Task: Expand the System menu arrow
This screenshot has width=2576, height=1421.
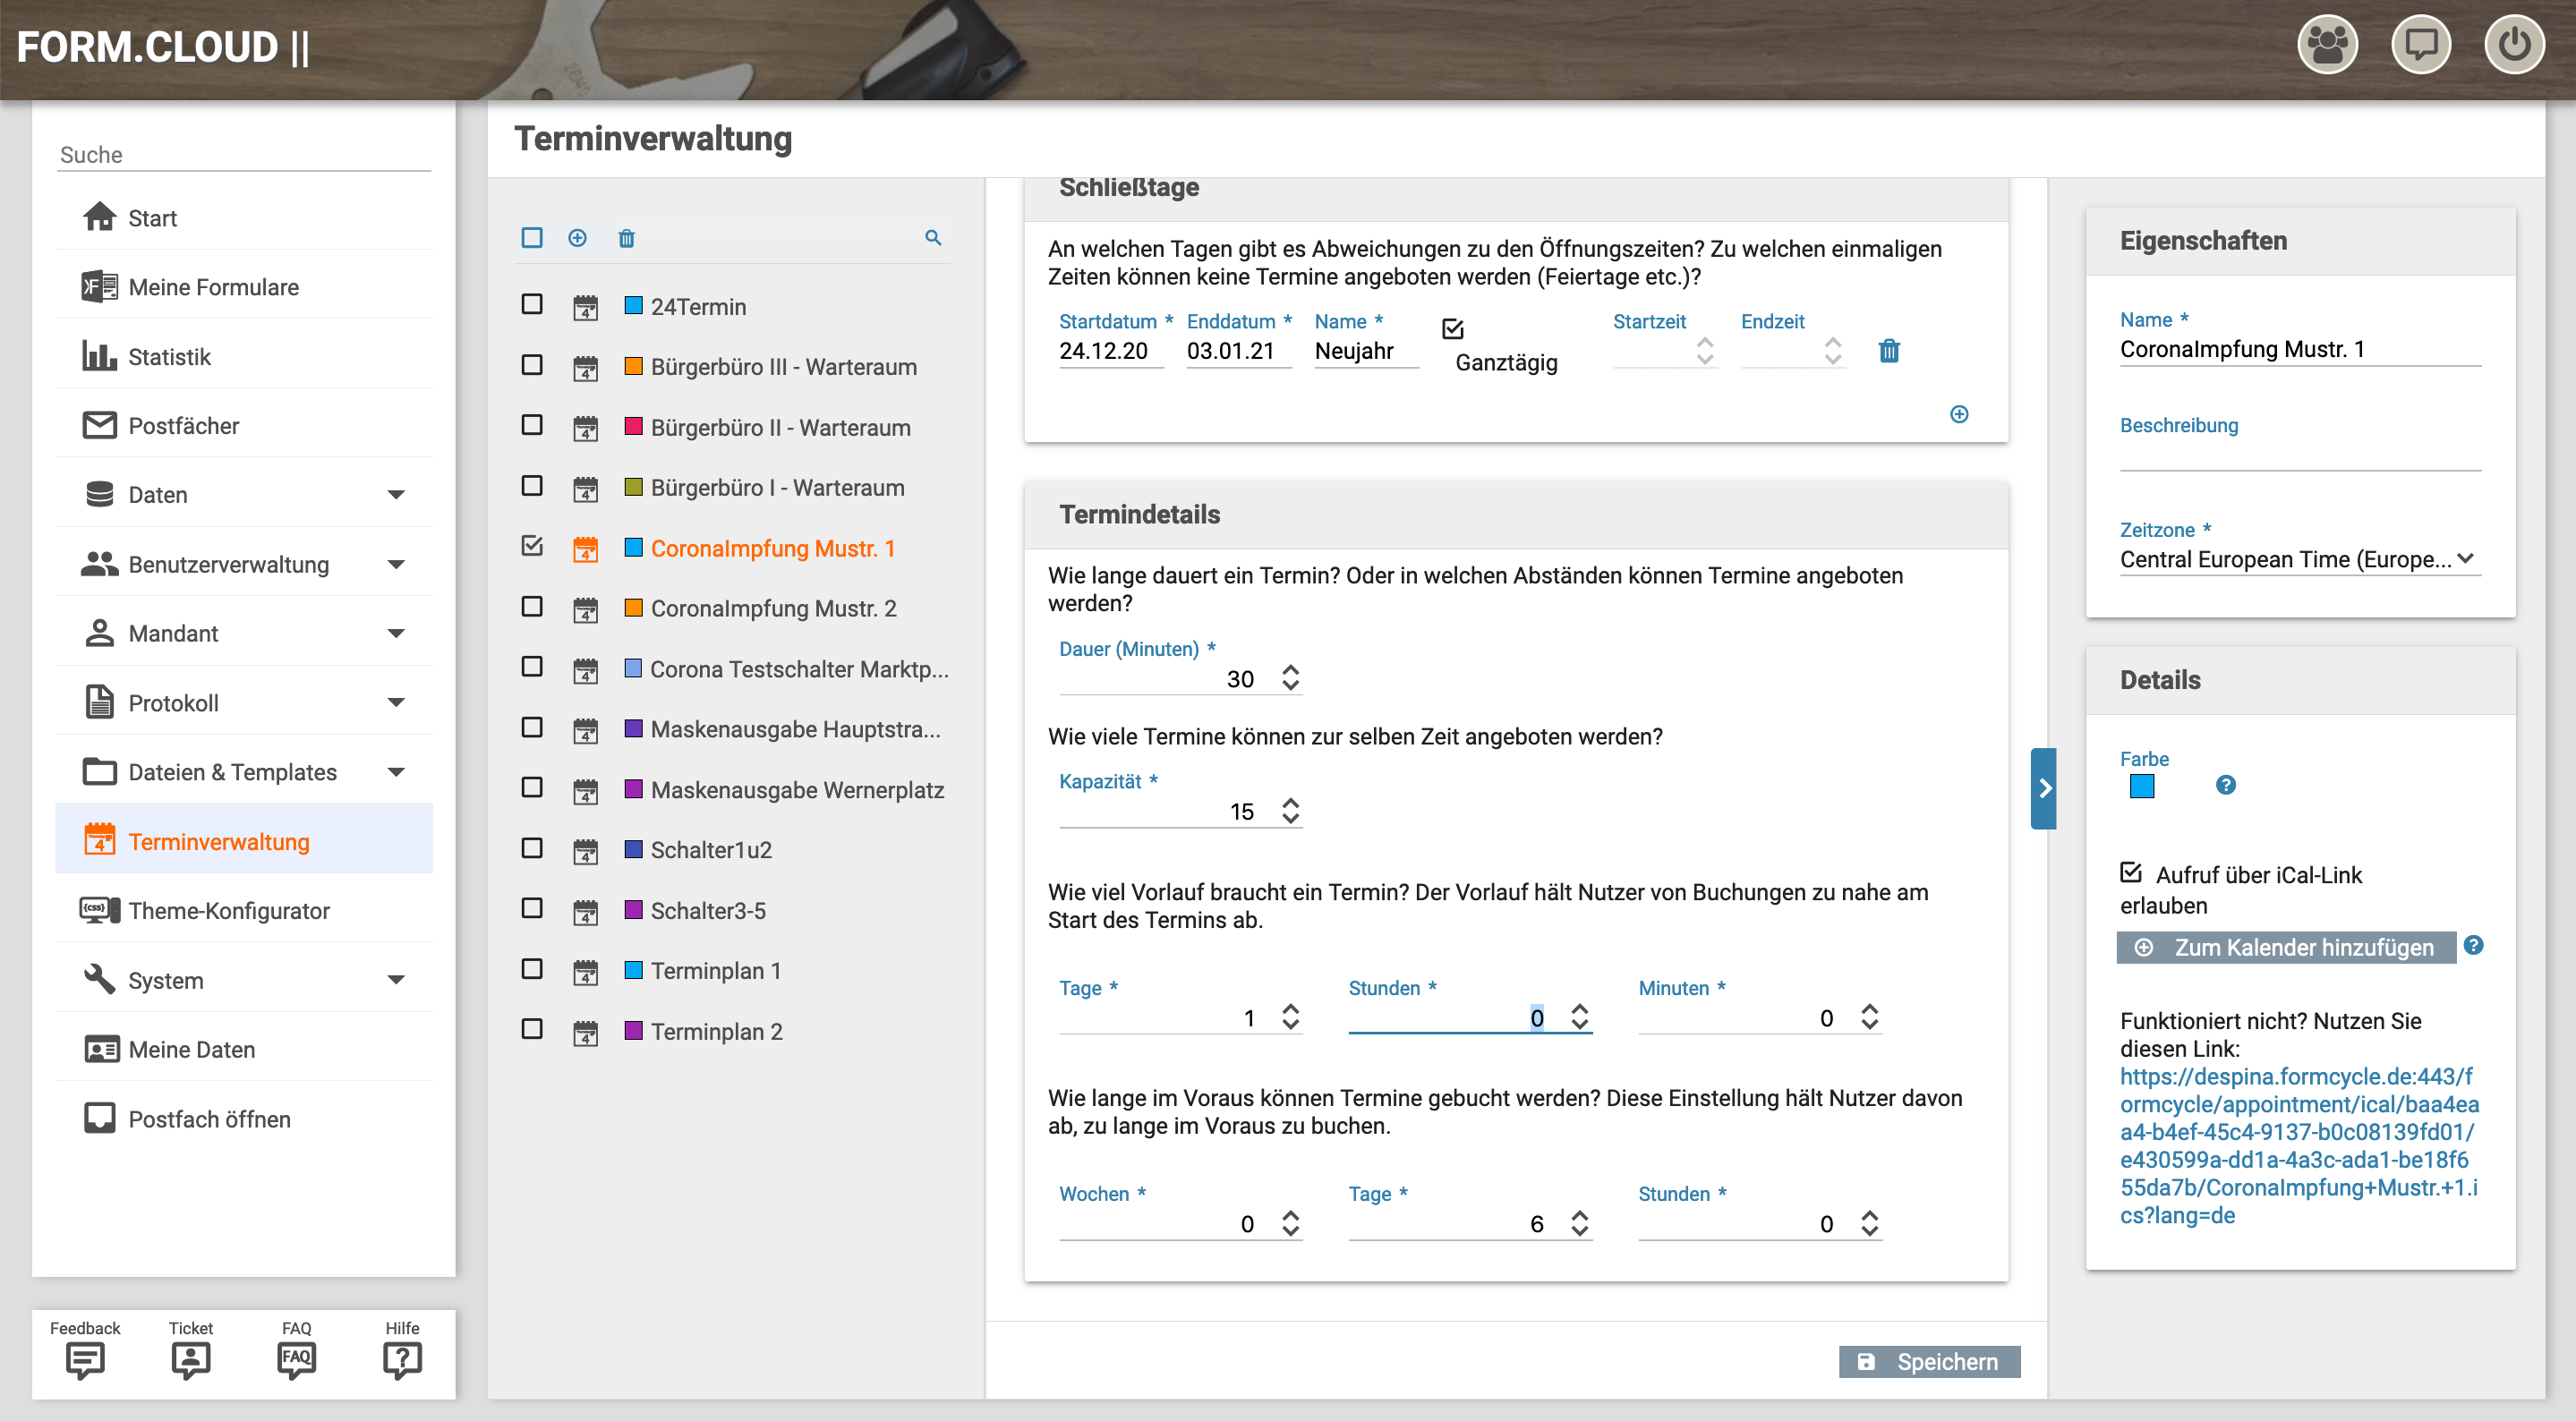Action: click(x=396, y=980)
